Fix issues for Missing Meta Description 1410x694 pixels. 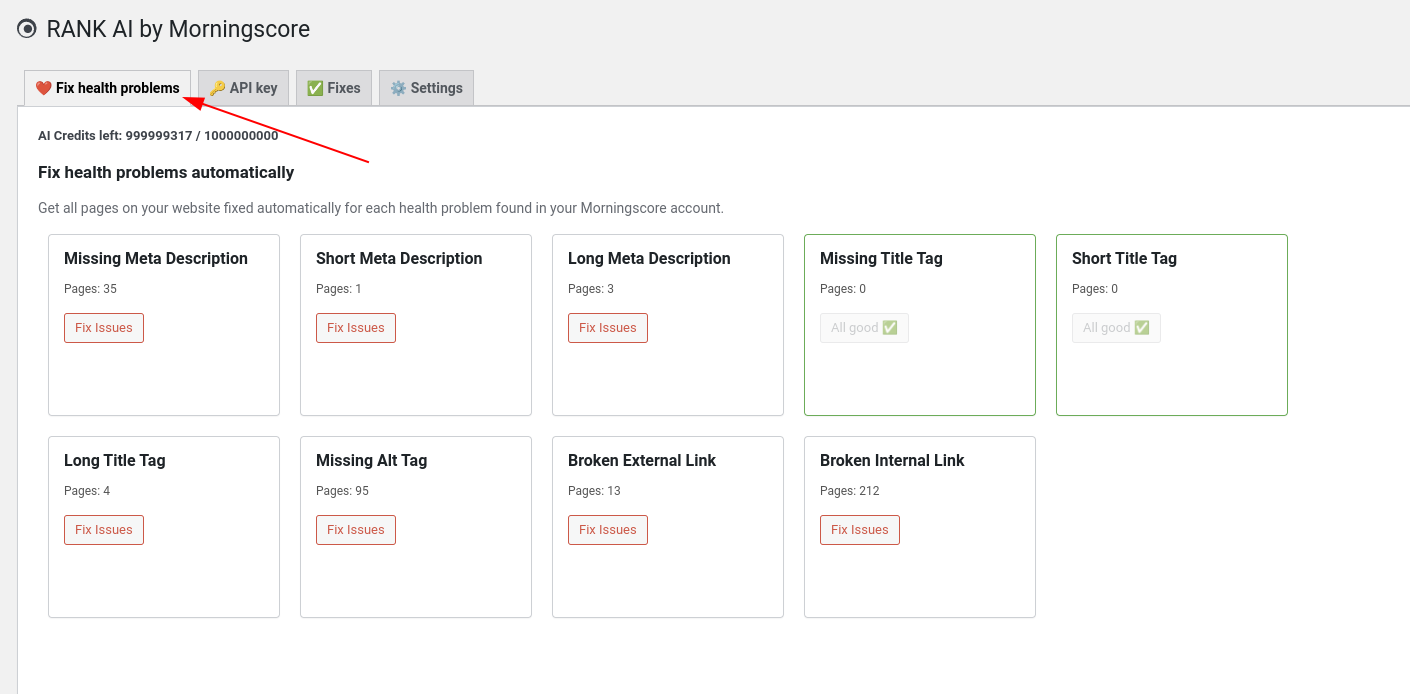(104, 328)
